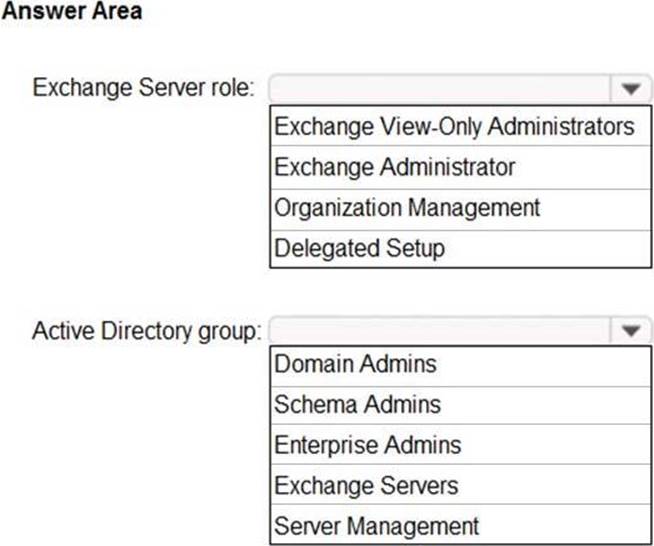Pick the Organization Management role

coord(407,207)
